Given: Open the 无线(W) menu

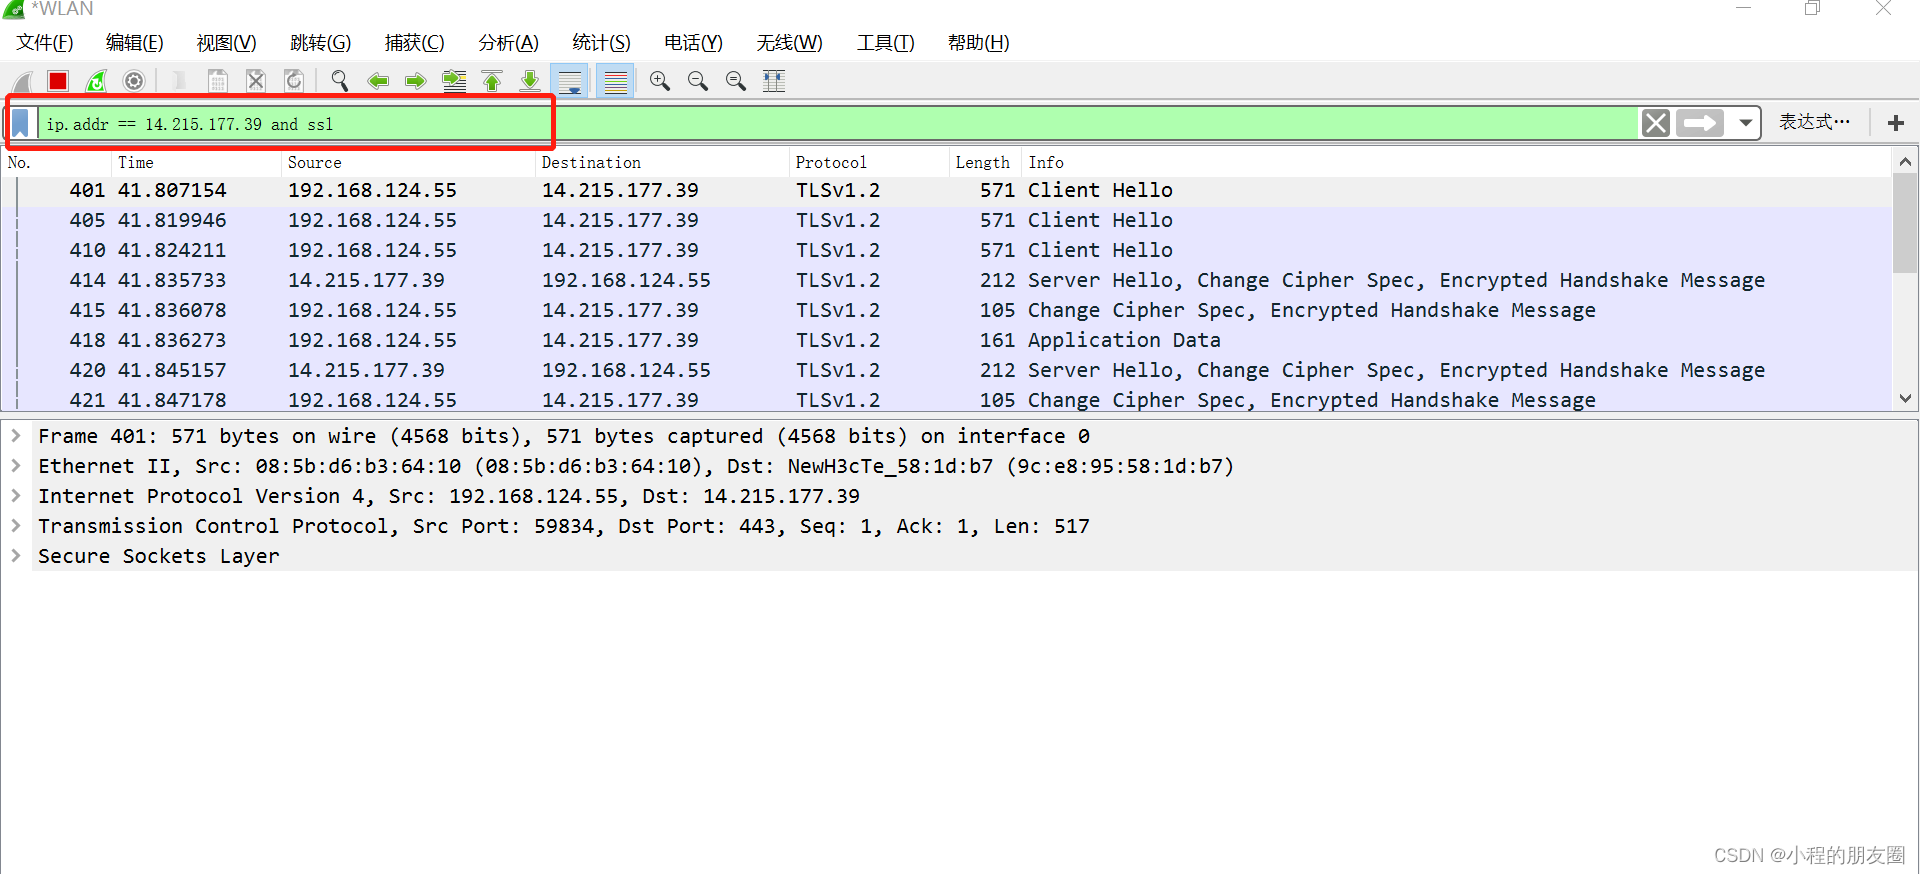Looking at the screenshot, I should (x=790, y=43).
